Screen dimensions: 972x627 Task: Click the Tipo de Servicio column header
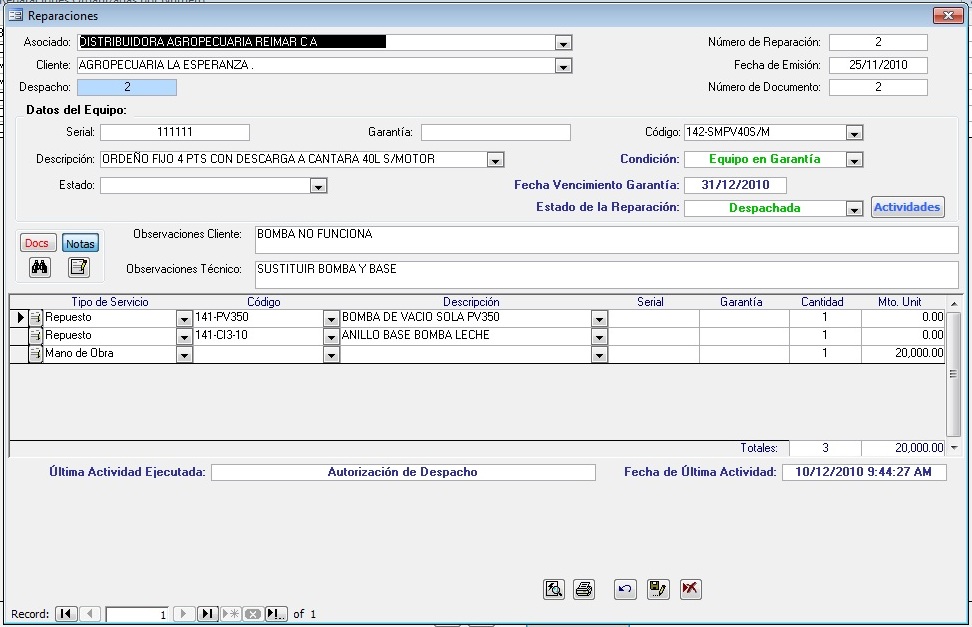point(110,302)
